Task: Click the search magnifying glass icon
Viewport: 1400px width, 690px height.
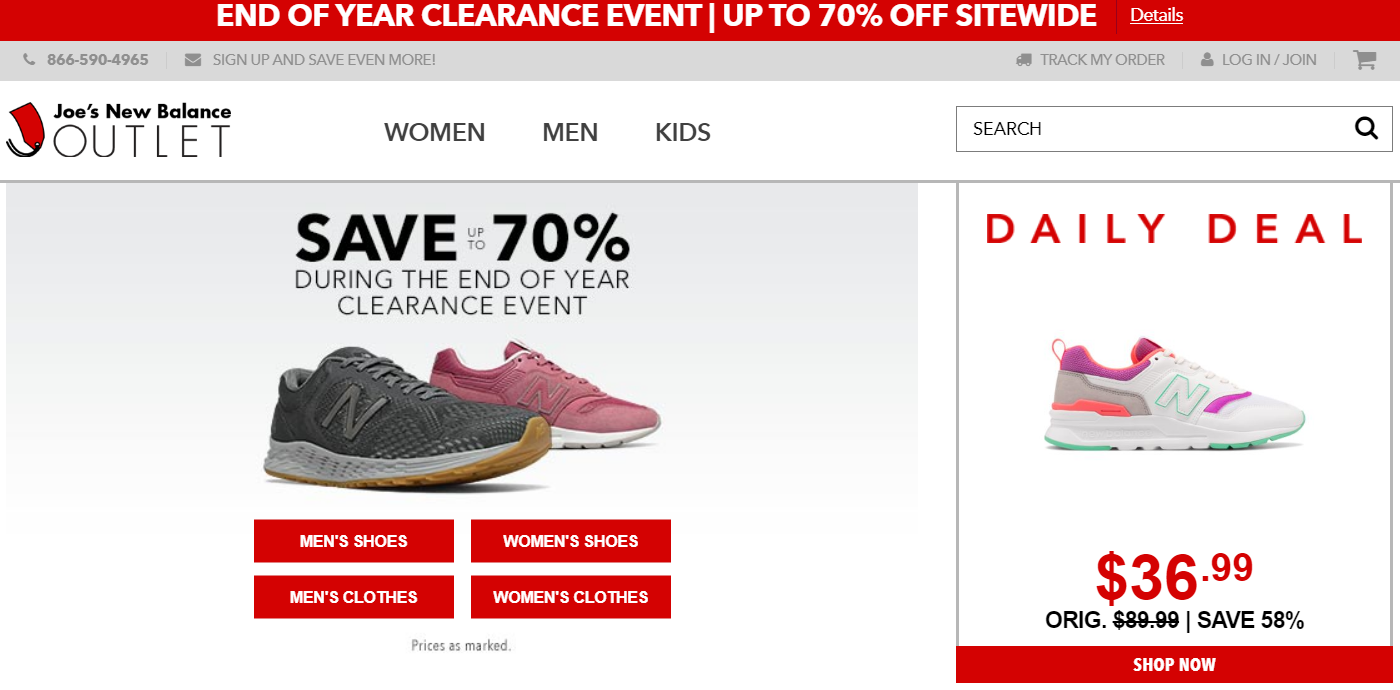Action: click(x=1366, y=128)
